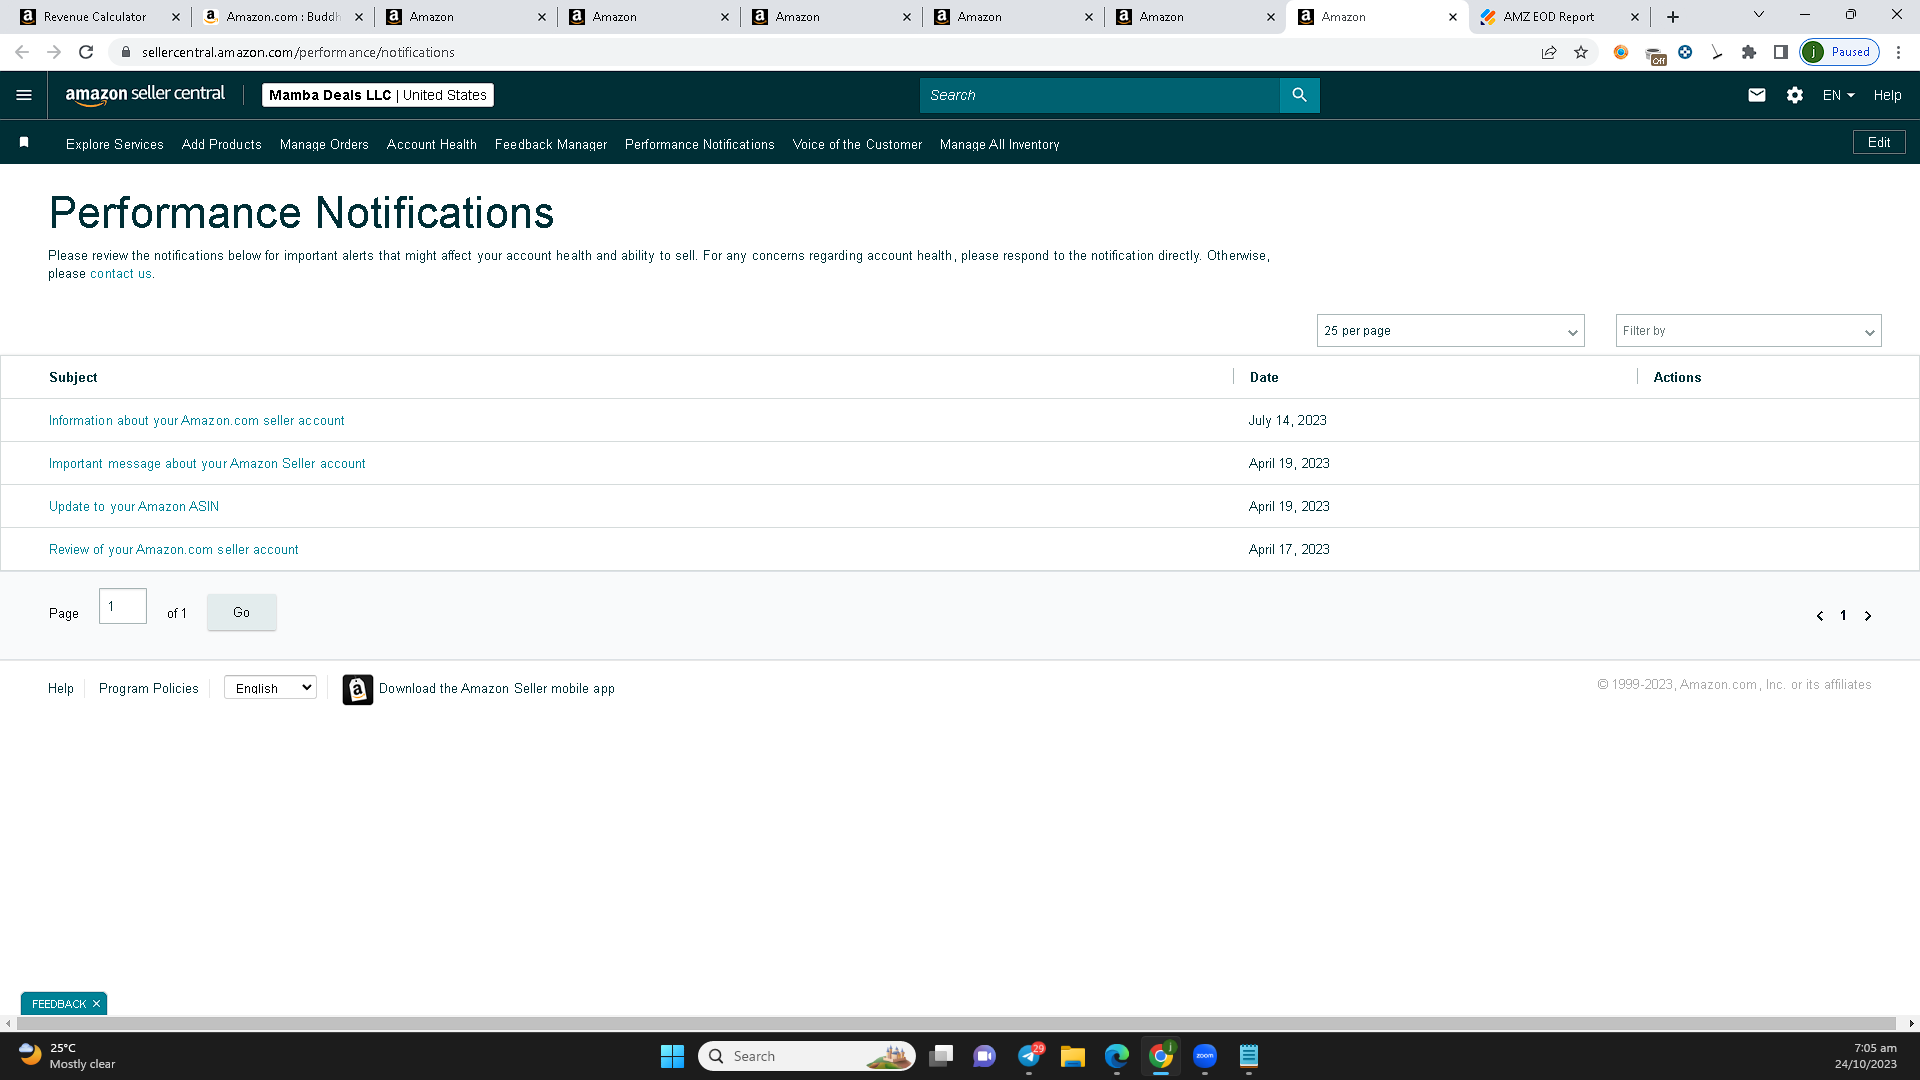Open Telegram from the taskbar
1920x1080 pixels.
(x=1029, y=1056)
